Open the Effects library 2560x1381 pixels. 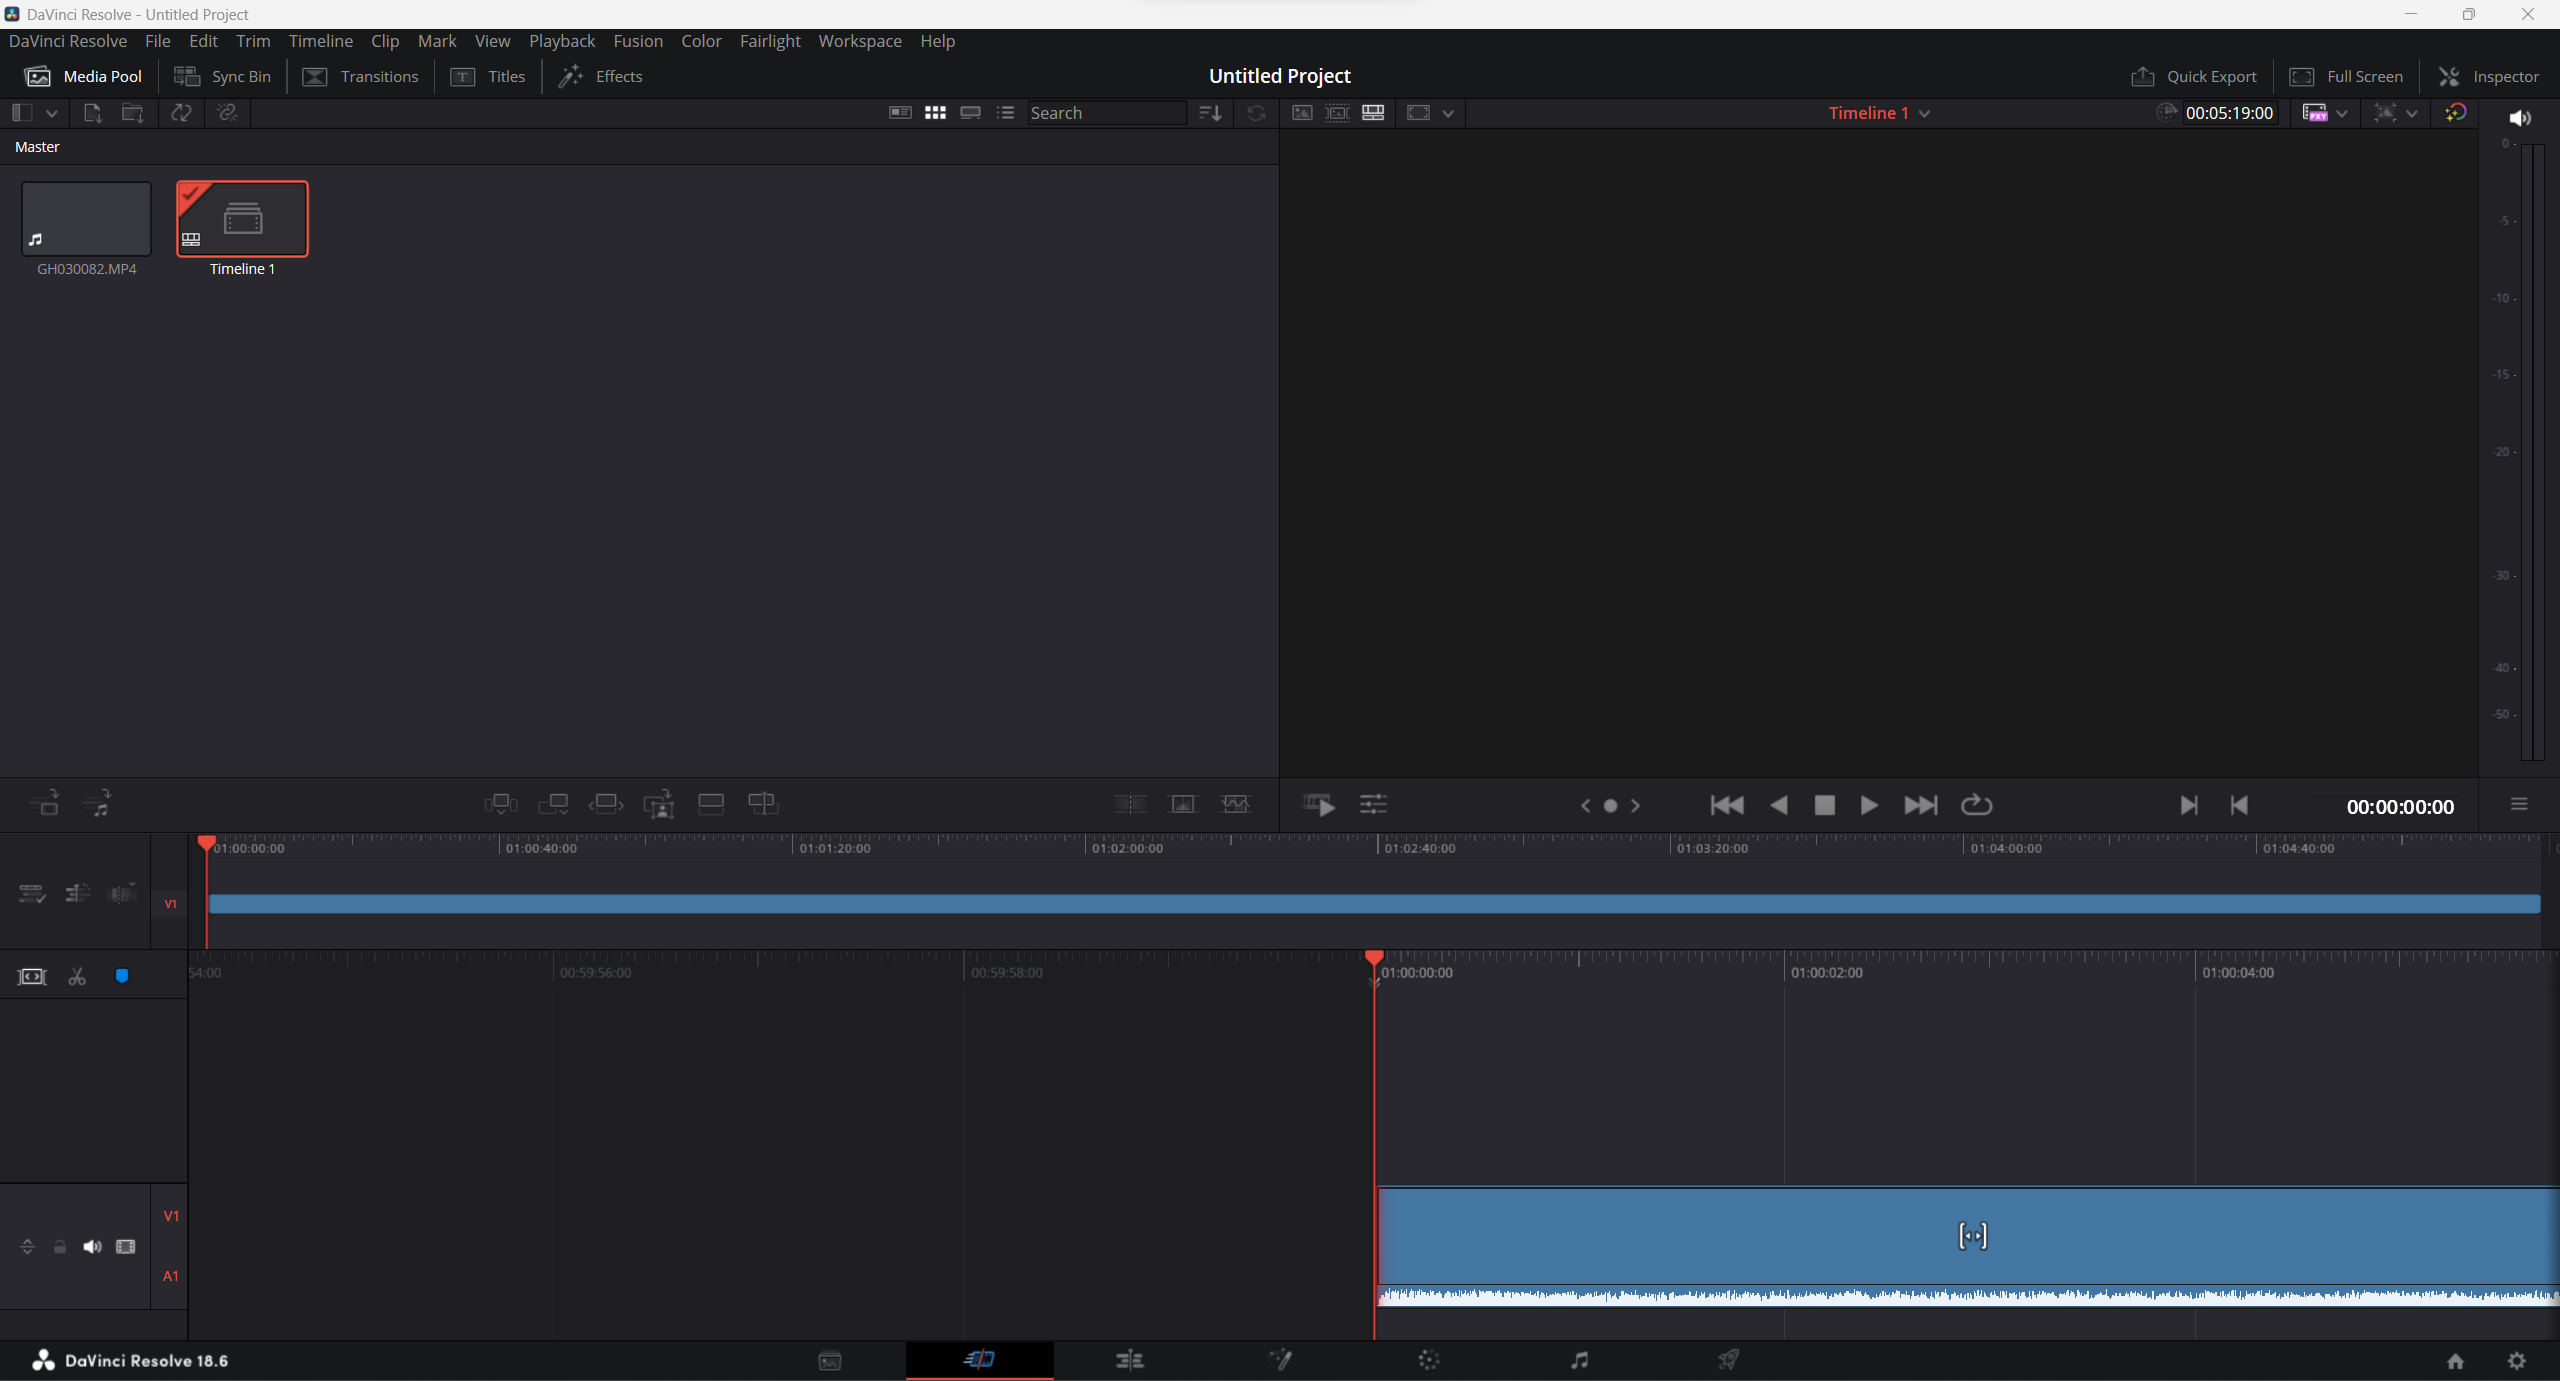(x=600, y=76)
